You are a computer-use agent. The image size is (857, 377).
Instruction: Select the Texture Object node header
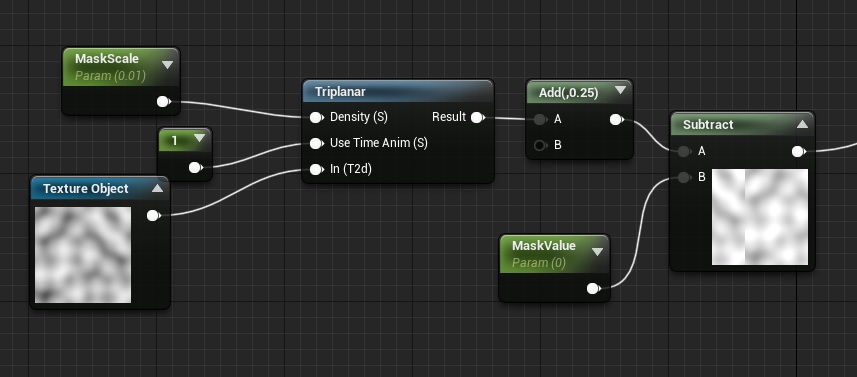(x=99, y=188)
